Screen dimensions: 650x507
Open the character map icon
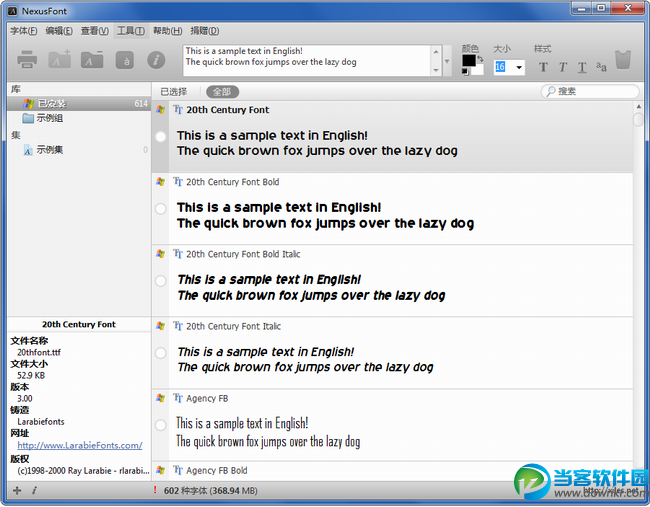tap(124, 60)
